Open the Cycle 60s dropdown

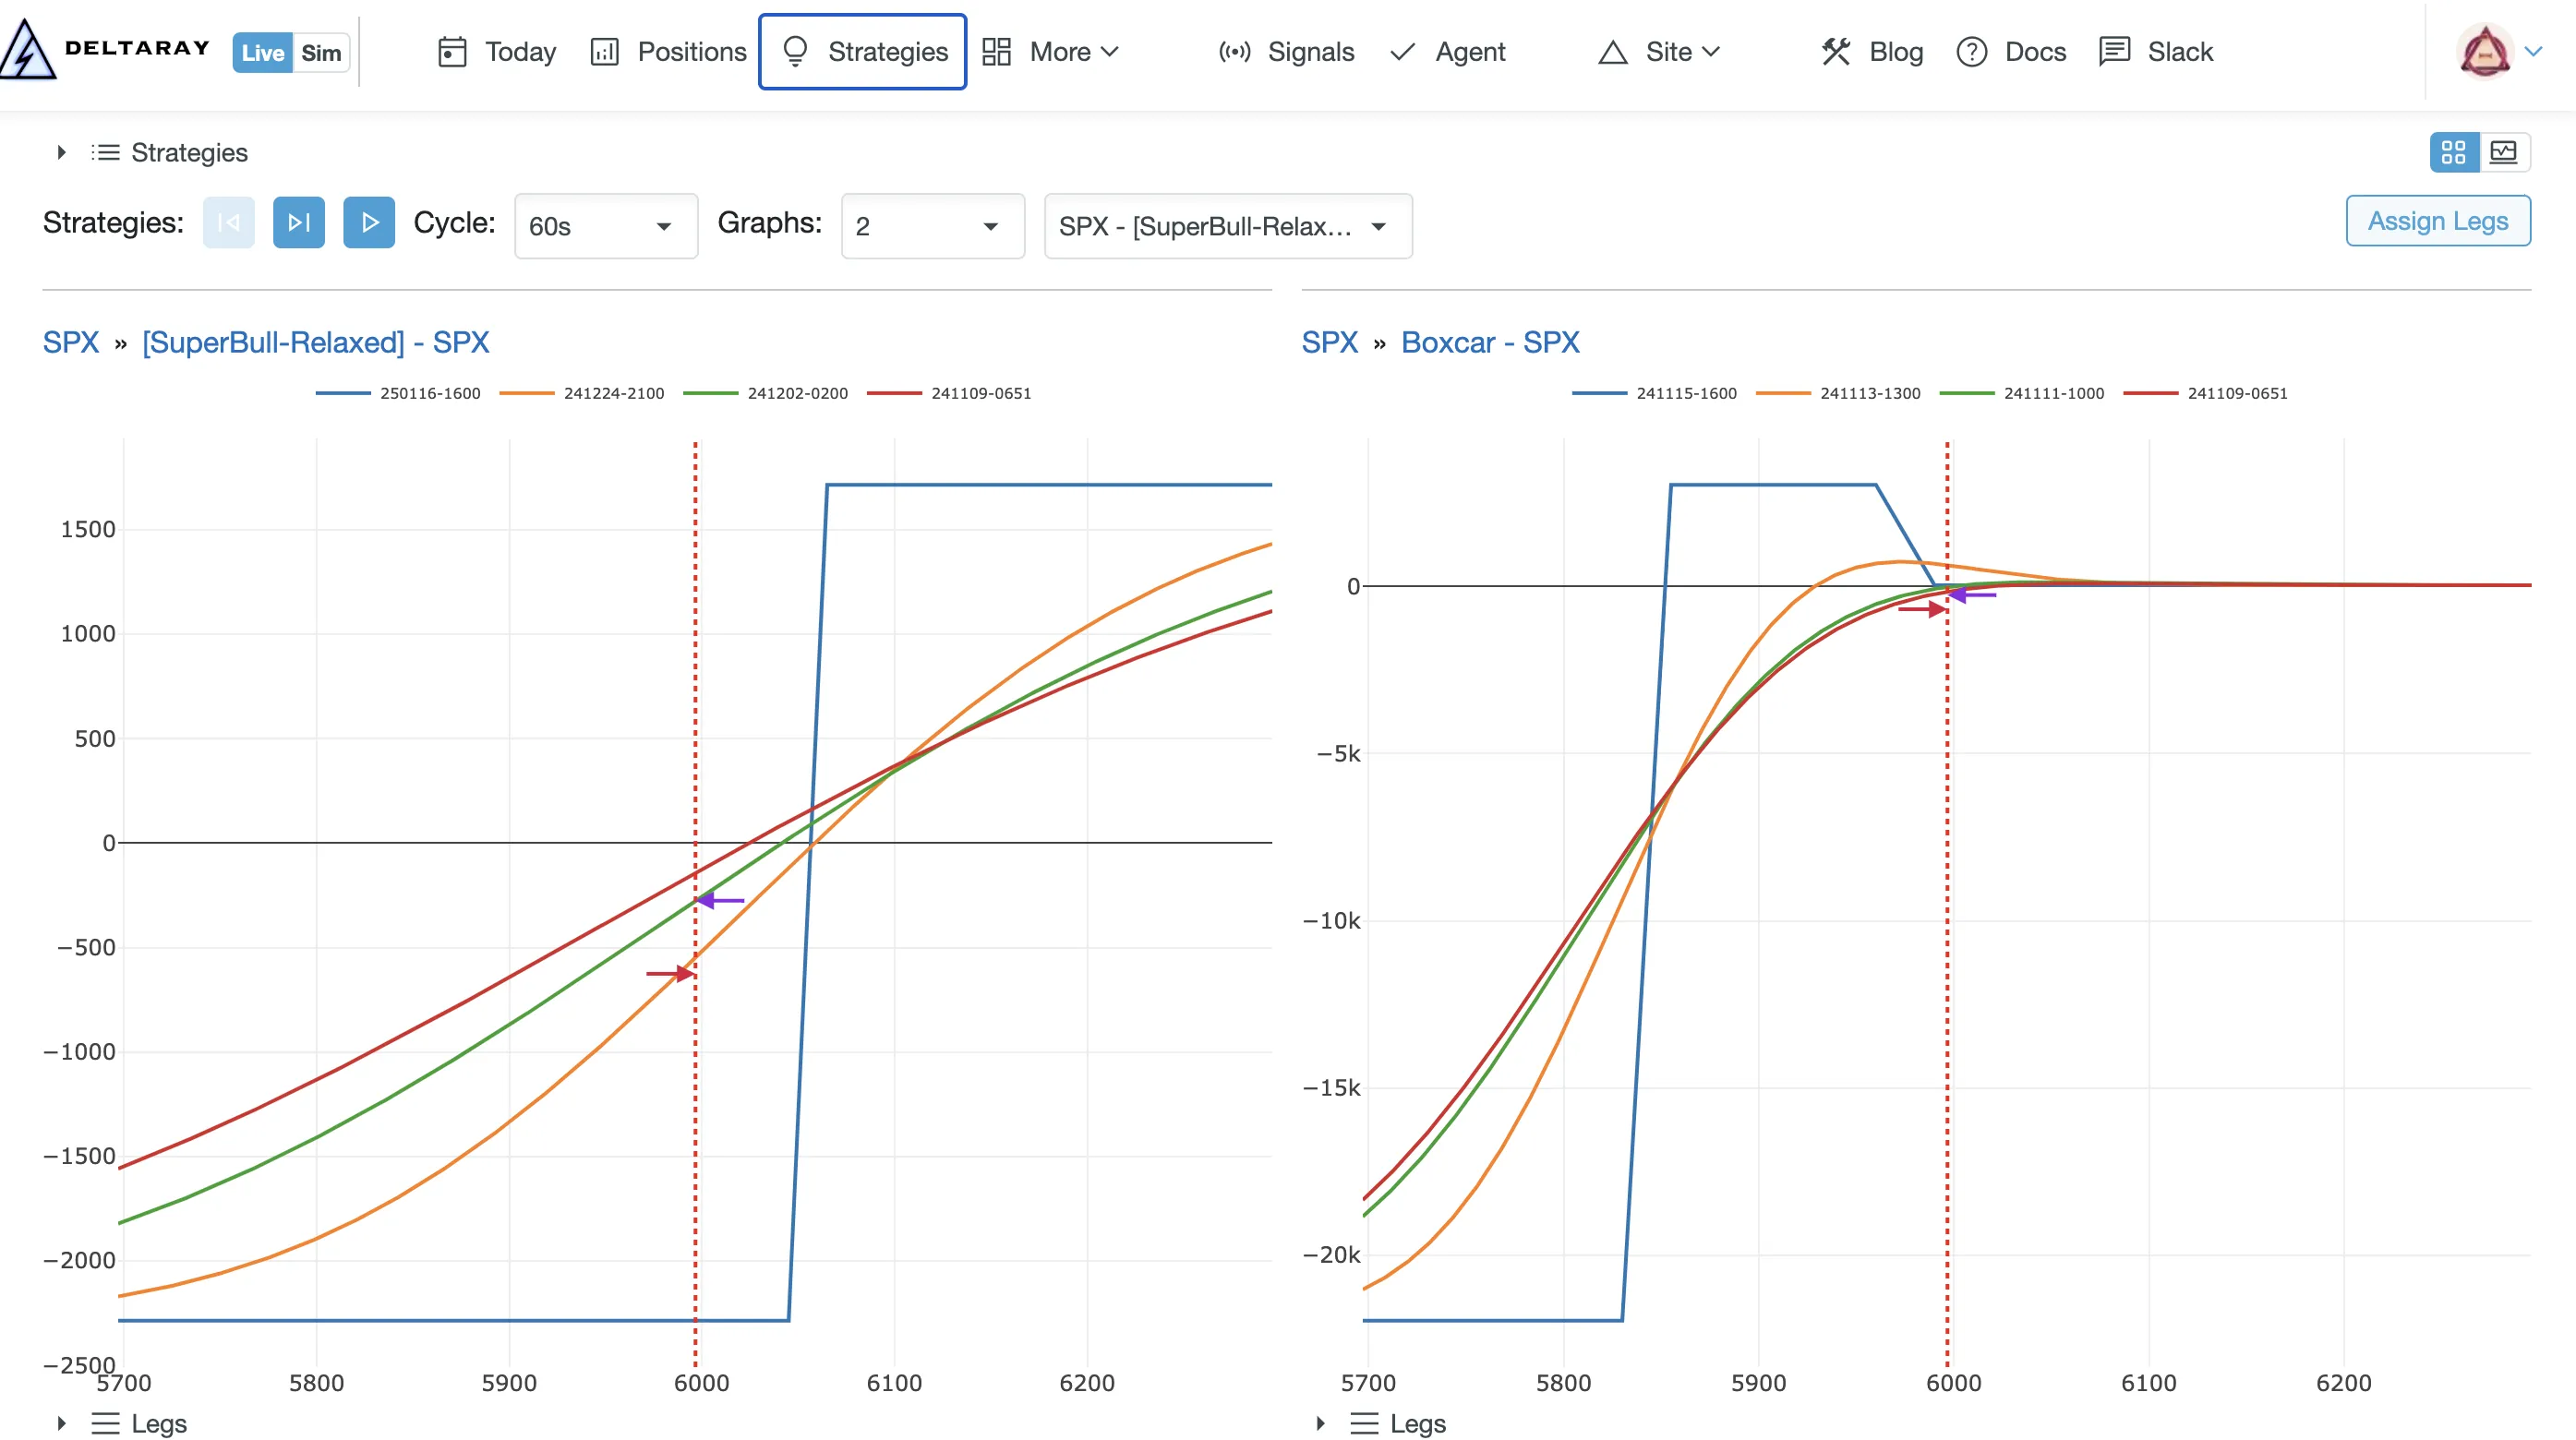click(x=605, y=226)
